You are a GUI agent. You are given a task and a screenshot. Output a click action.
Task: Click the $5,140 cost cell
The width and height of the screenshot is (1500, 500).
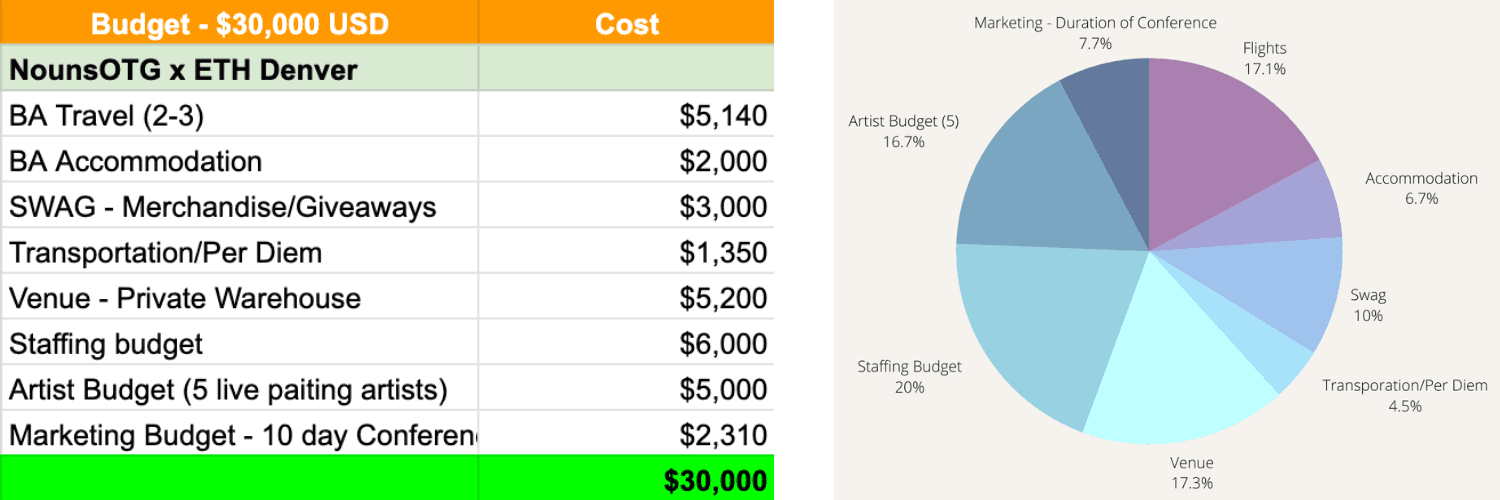tap(626, 115)
